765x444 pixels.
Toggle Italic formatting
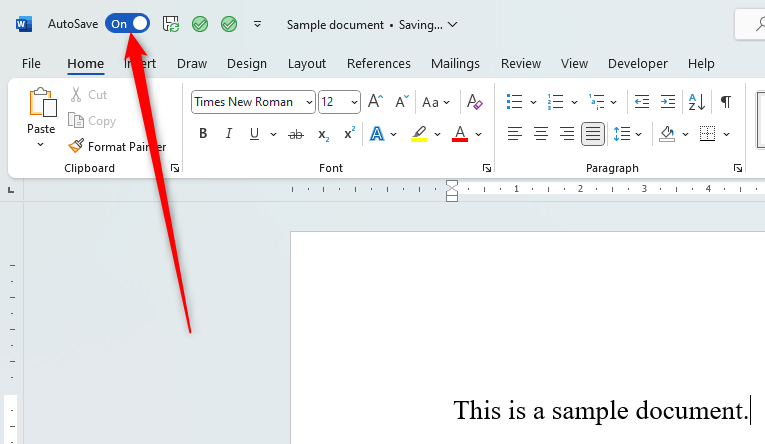tap(228, 133)
